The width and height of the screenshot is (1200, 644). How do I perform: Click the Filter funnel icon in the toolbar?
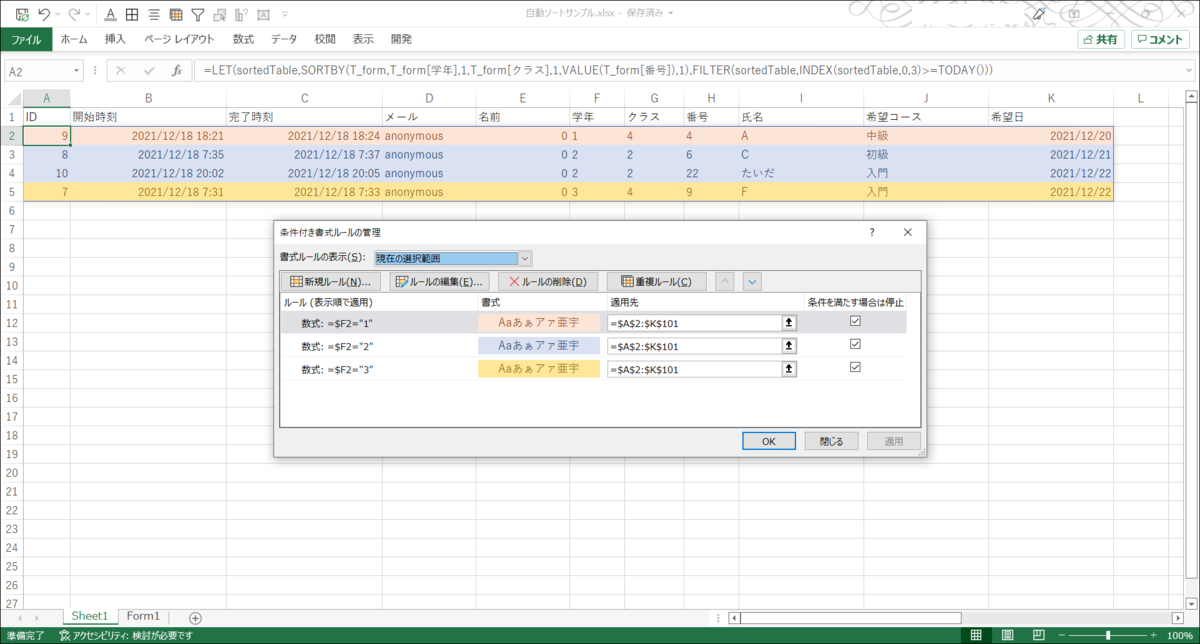coord(198,14)
